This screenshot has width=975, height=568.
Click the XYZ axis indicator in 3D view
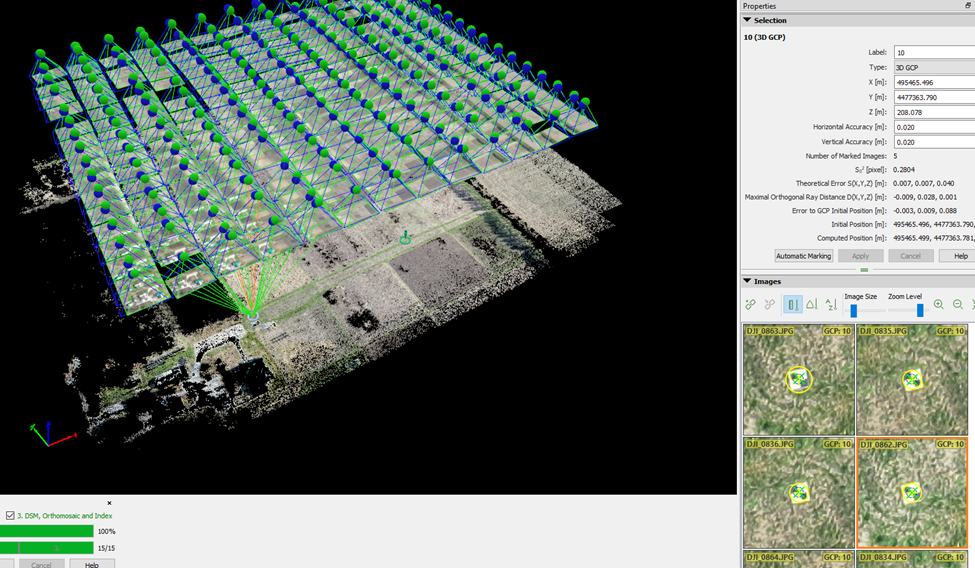point(52,434)
